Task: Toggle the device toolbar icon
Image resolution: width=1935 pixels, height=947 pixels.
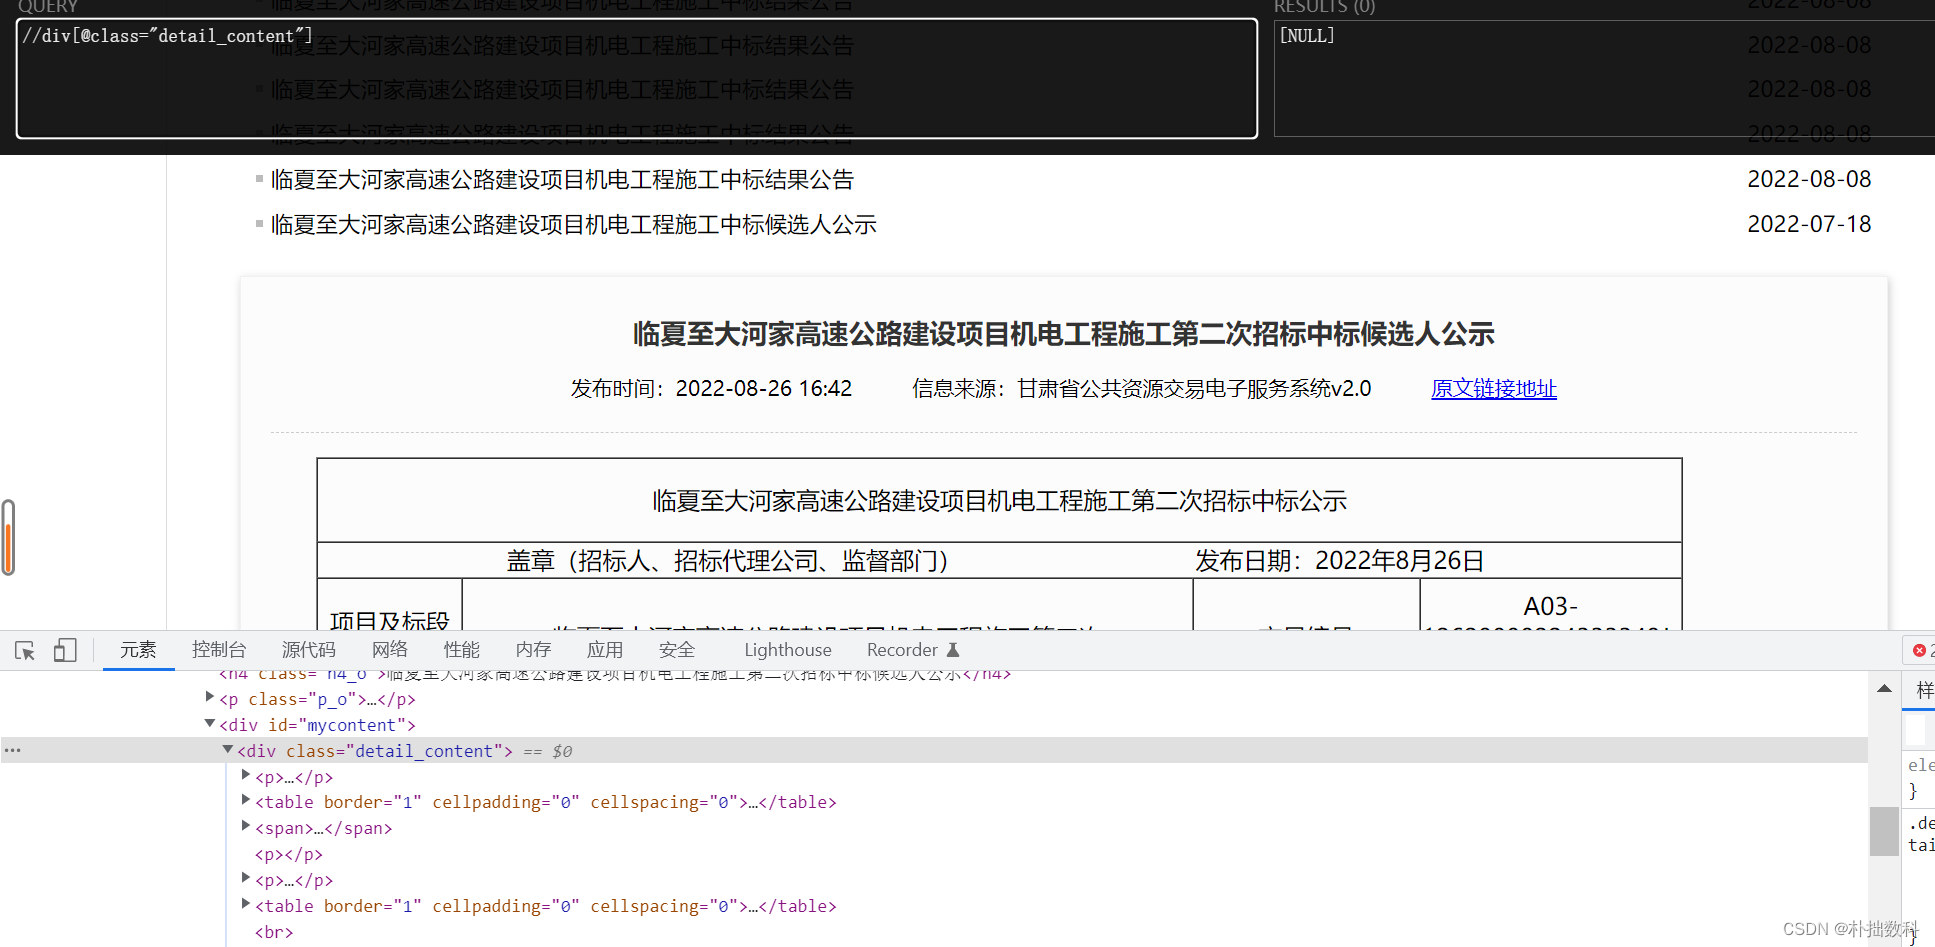Action: (65, 651)
